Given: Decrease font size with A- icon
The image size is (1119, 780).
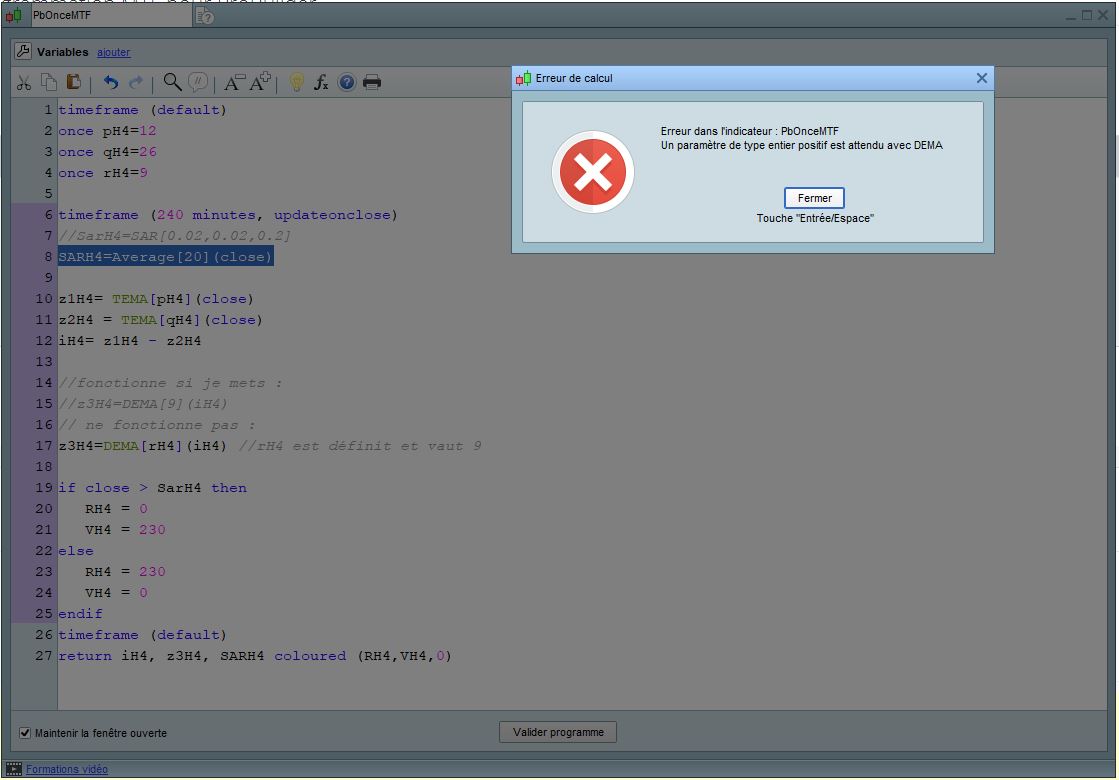Looking at the screenshot, I should (x=235, y=83).
